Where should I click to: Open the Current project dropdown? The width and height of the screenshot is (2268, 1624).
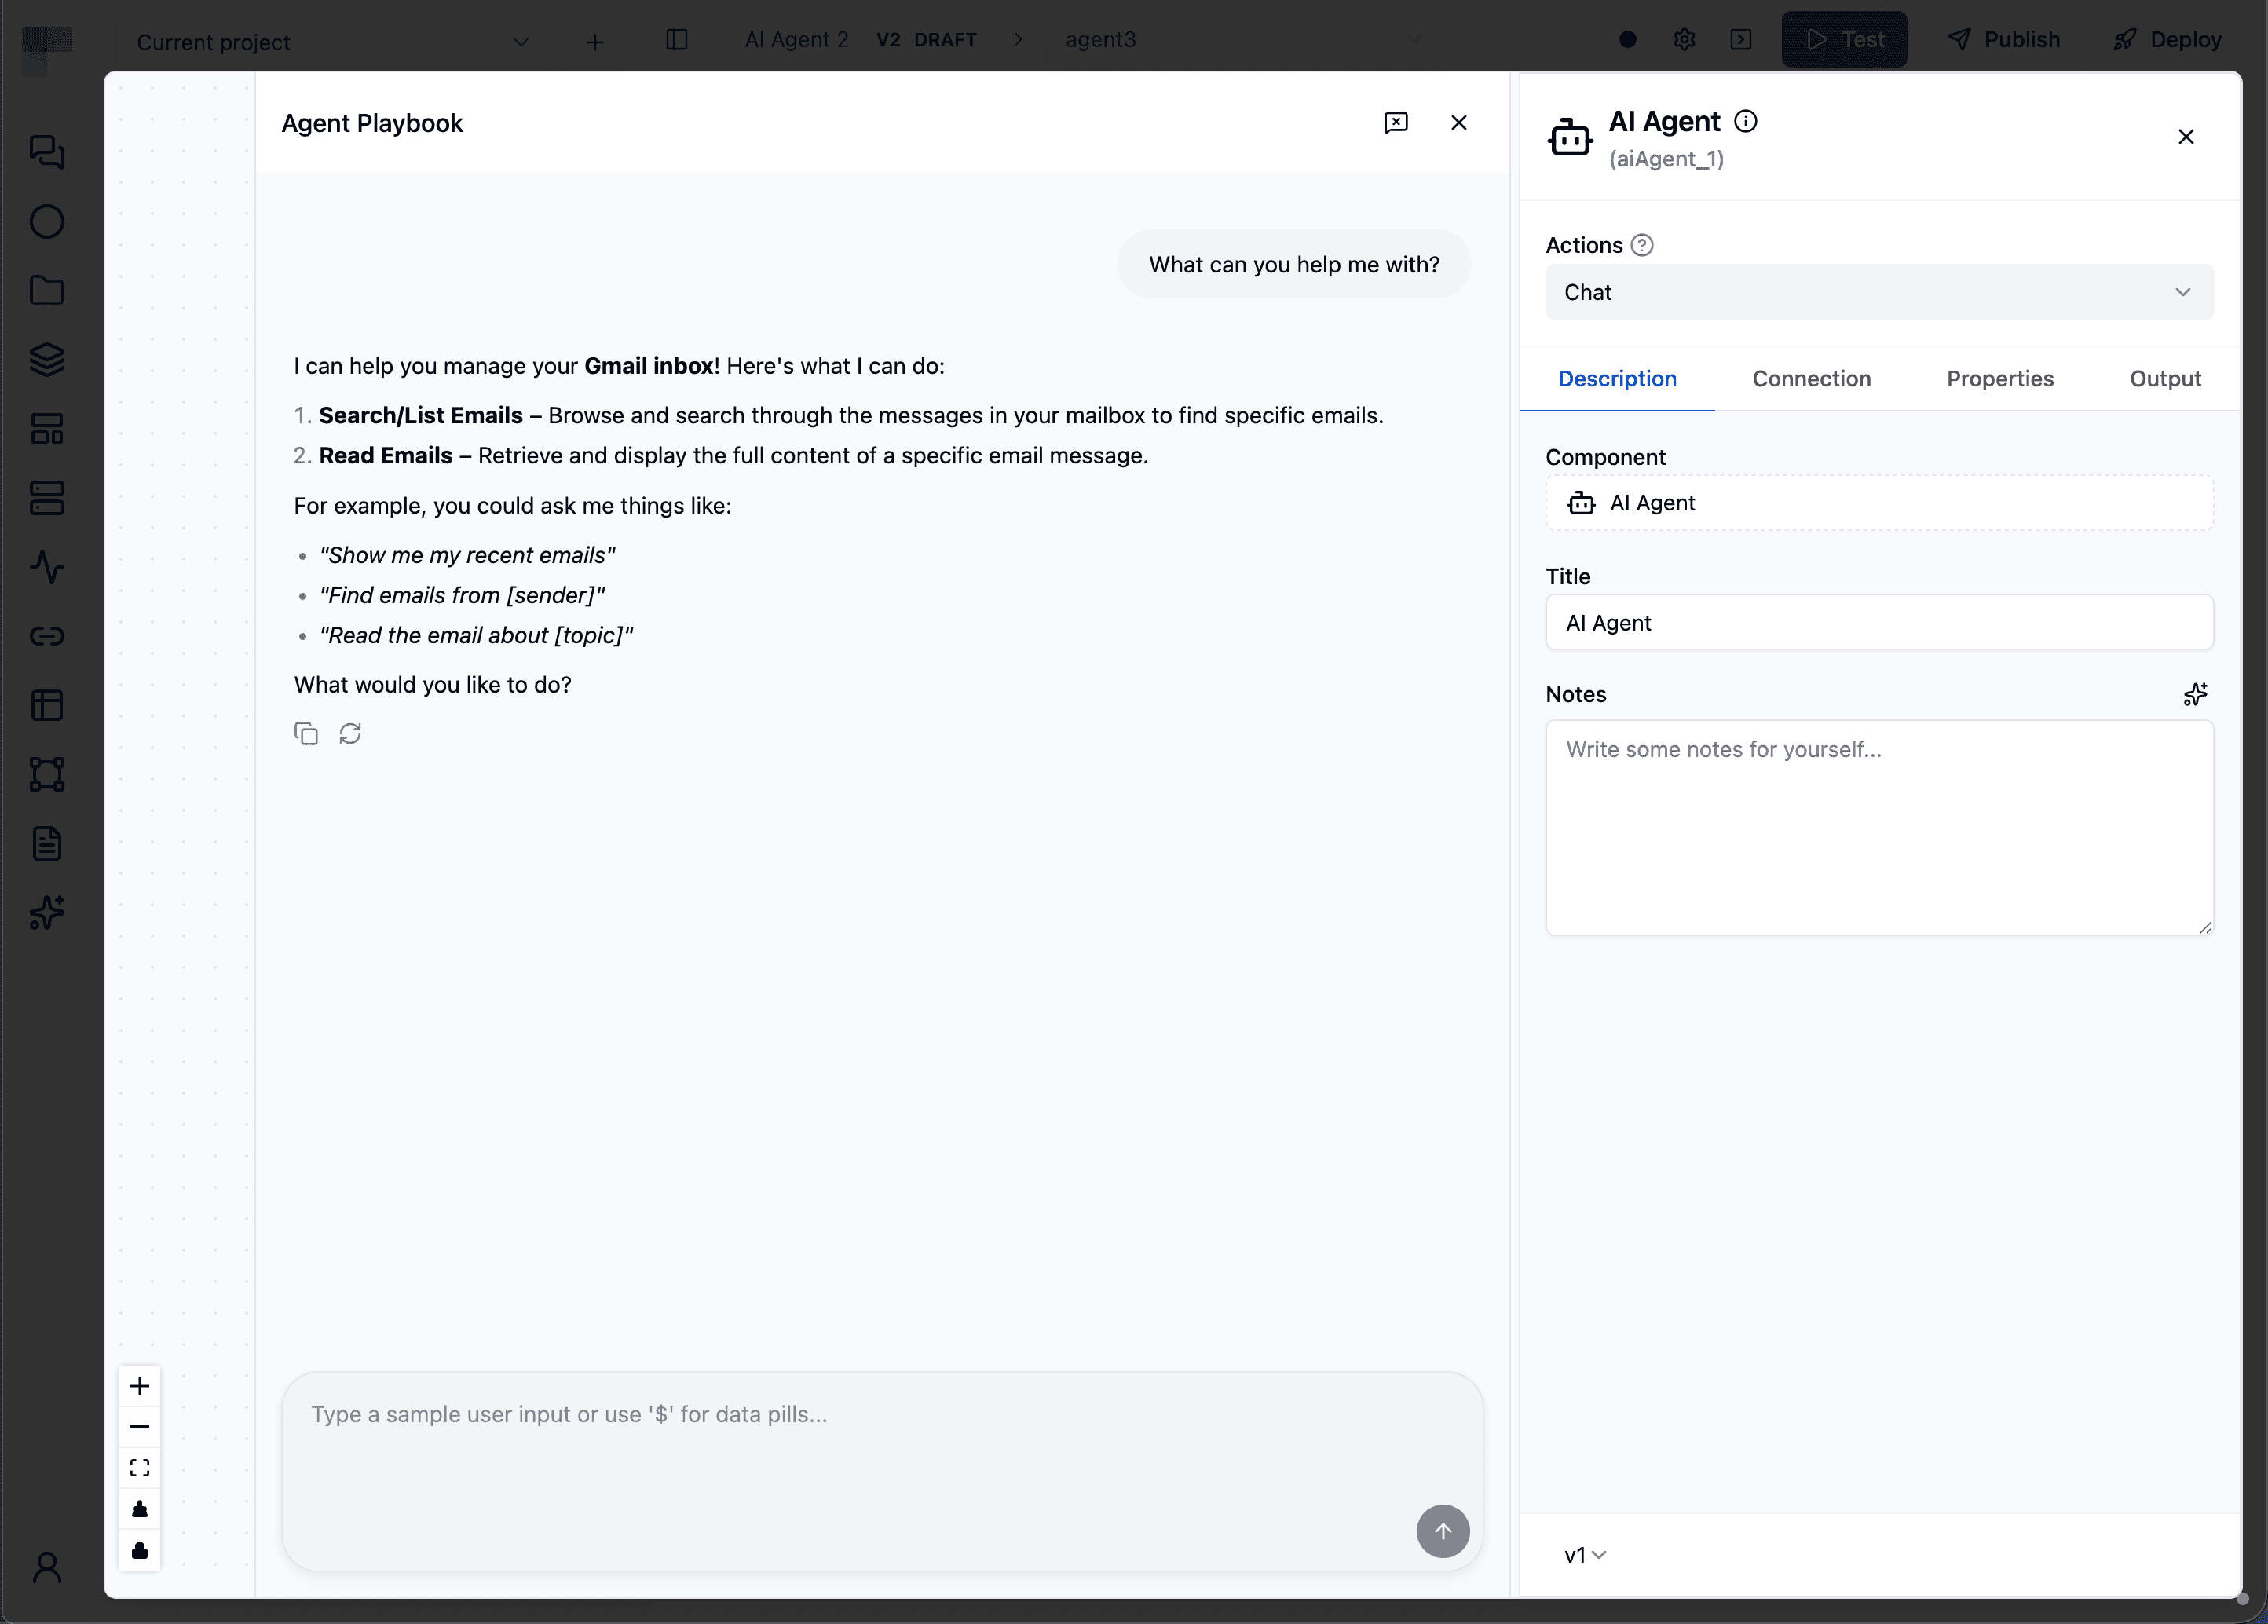tap(332, 42)
